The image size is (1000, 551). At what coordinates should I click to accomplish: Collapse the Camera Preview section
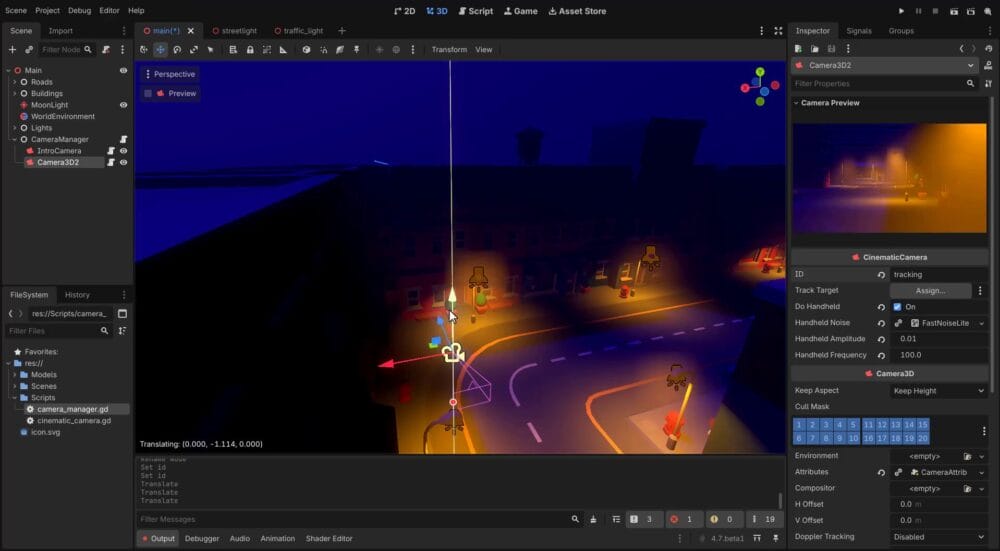click(x=797, y=103)
